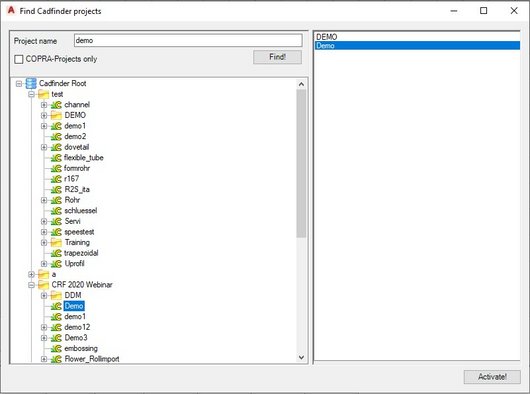Click the Rohr project icon
530x394 pixels.
click(x=56, y=200)
